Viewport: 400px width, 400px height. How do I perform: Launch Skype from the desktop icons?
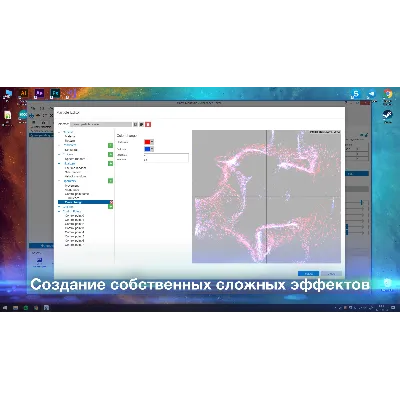[355, 95]
